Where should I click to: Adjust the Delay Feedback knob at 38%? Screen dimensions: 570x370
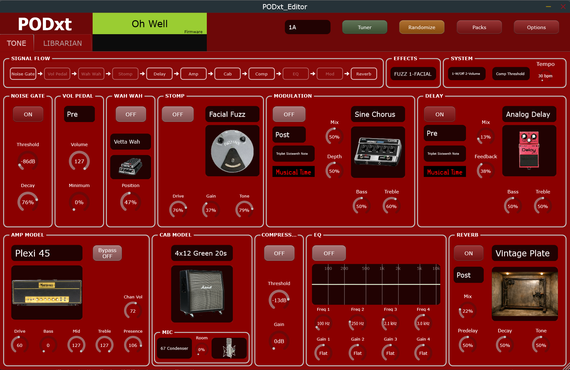(x=486, y=171)
